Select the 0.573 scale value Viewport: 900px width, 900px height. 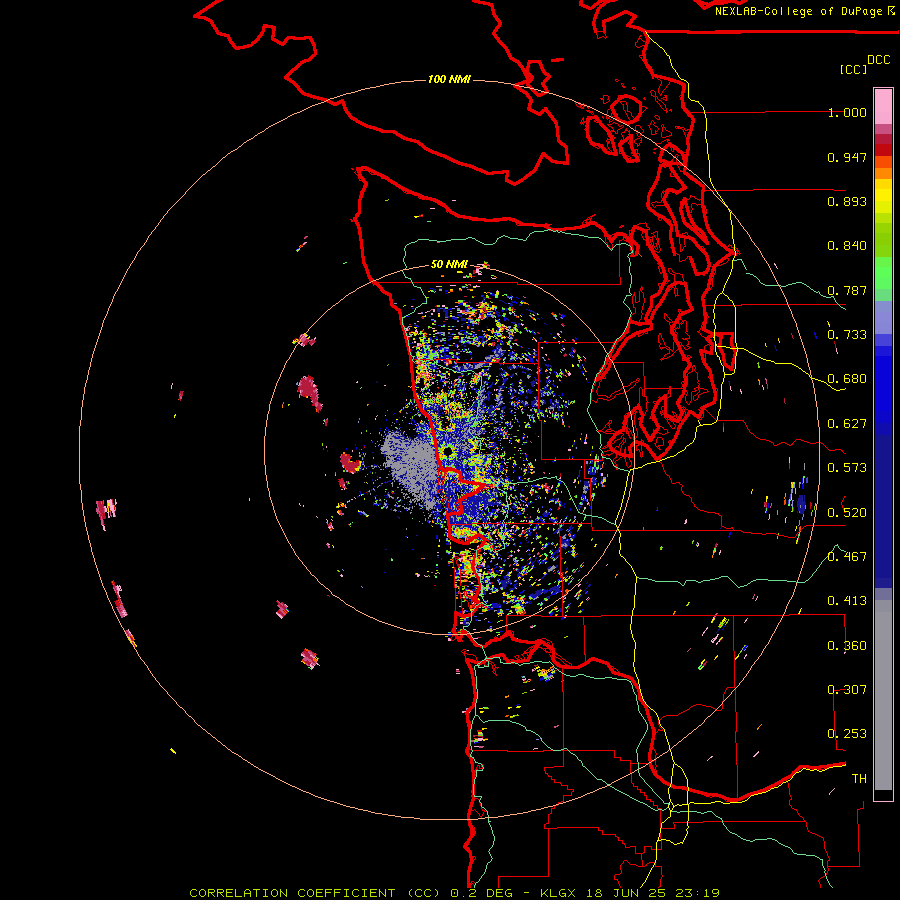(847, 468)
